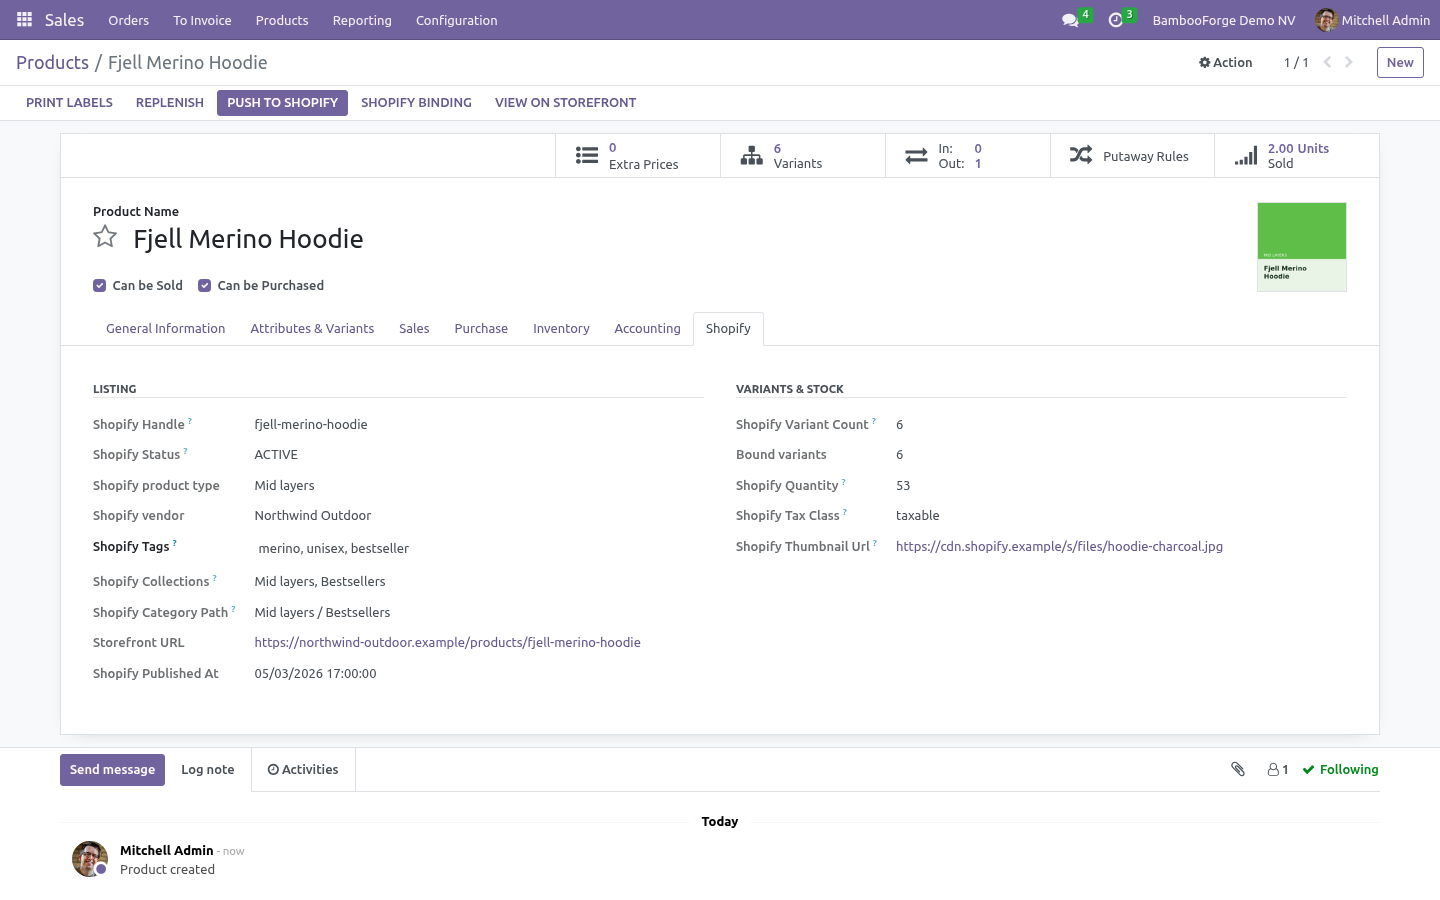Viewport: 1440px width, 900px height.
Task: Click the Push to Shopify button
Action: [282, 103]
